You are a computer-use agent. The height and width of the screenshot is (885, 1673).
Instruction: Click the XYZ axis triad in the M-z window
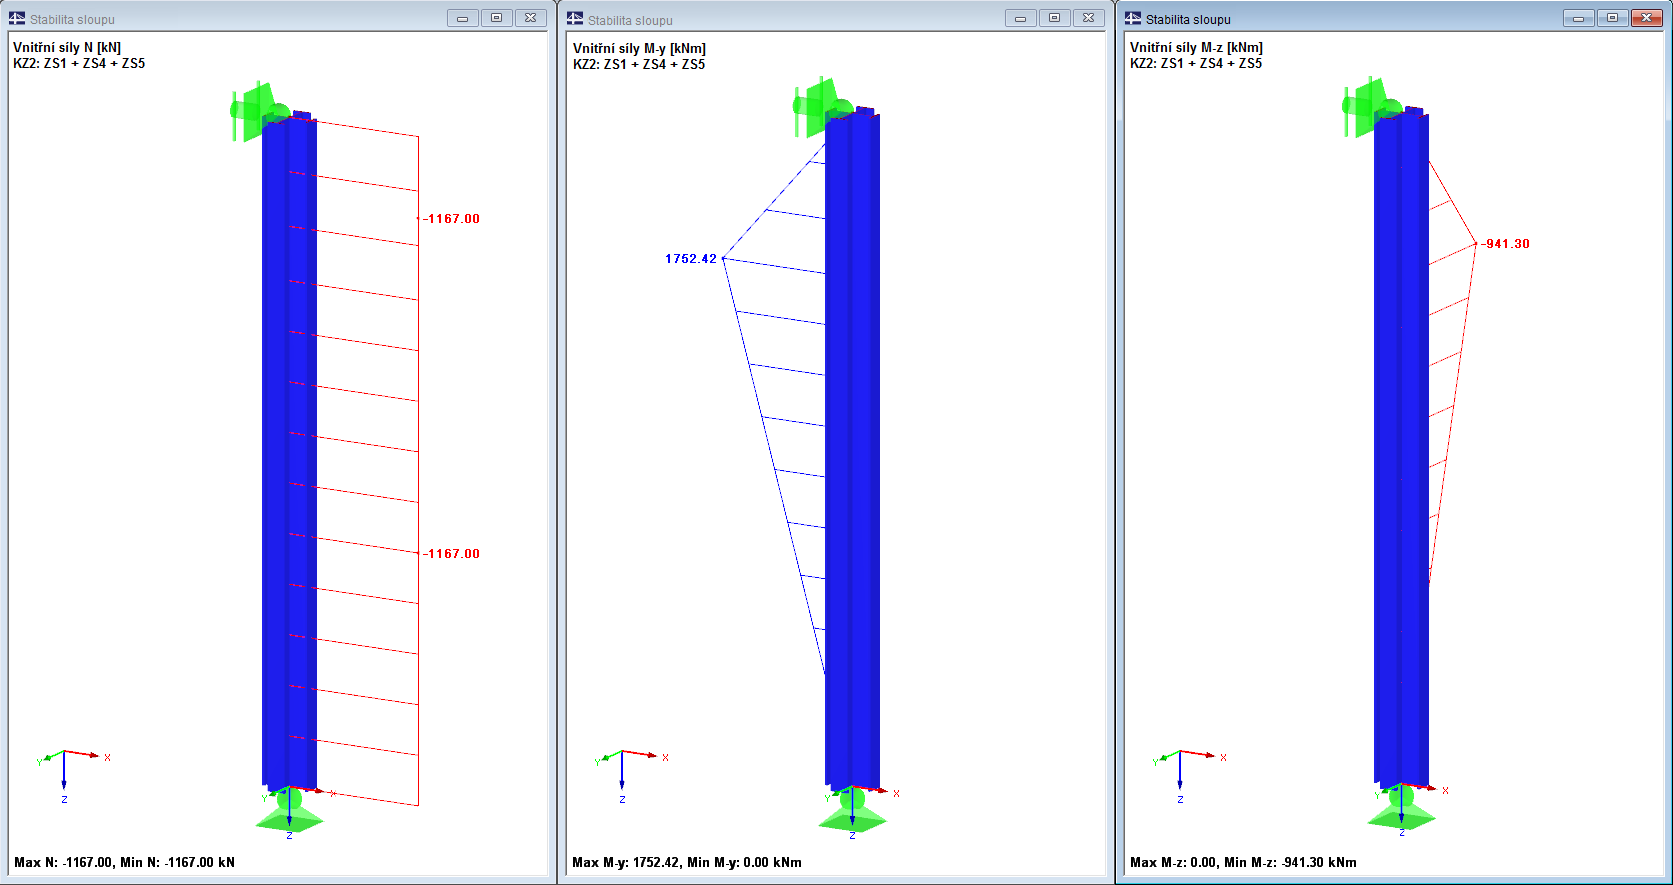(1188, 775)
